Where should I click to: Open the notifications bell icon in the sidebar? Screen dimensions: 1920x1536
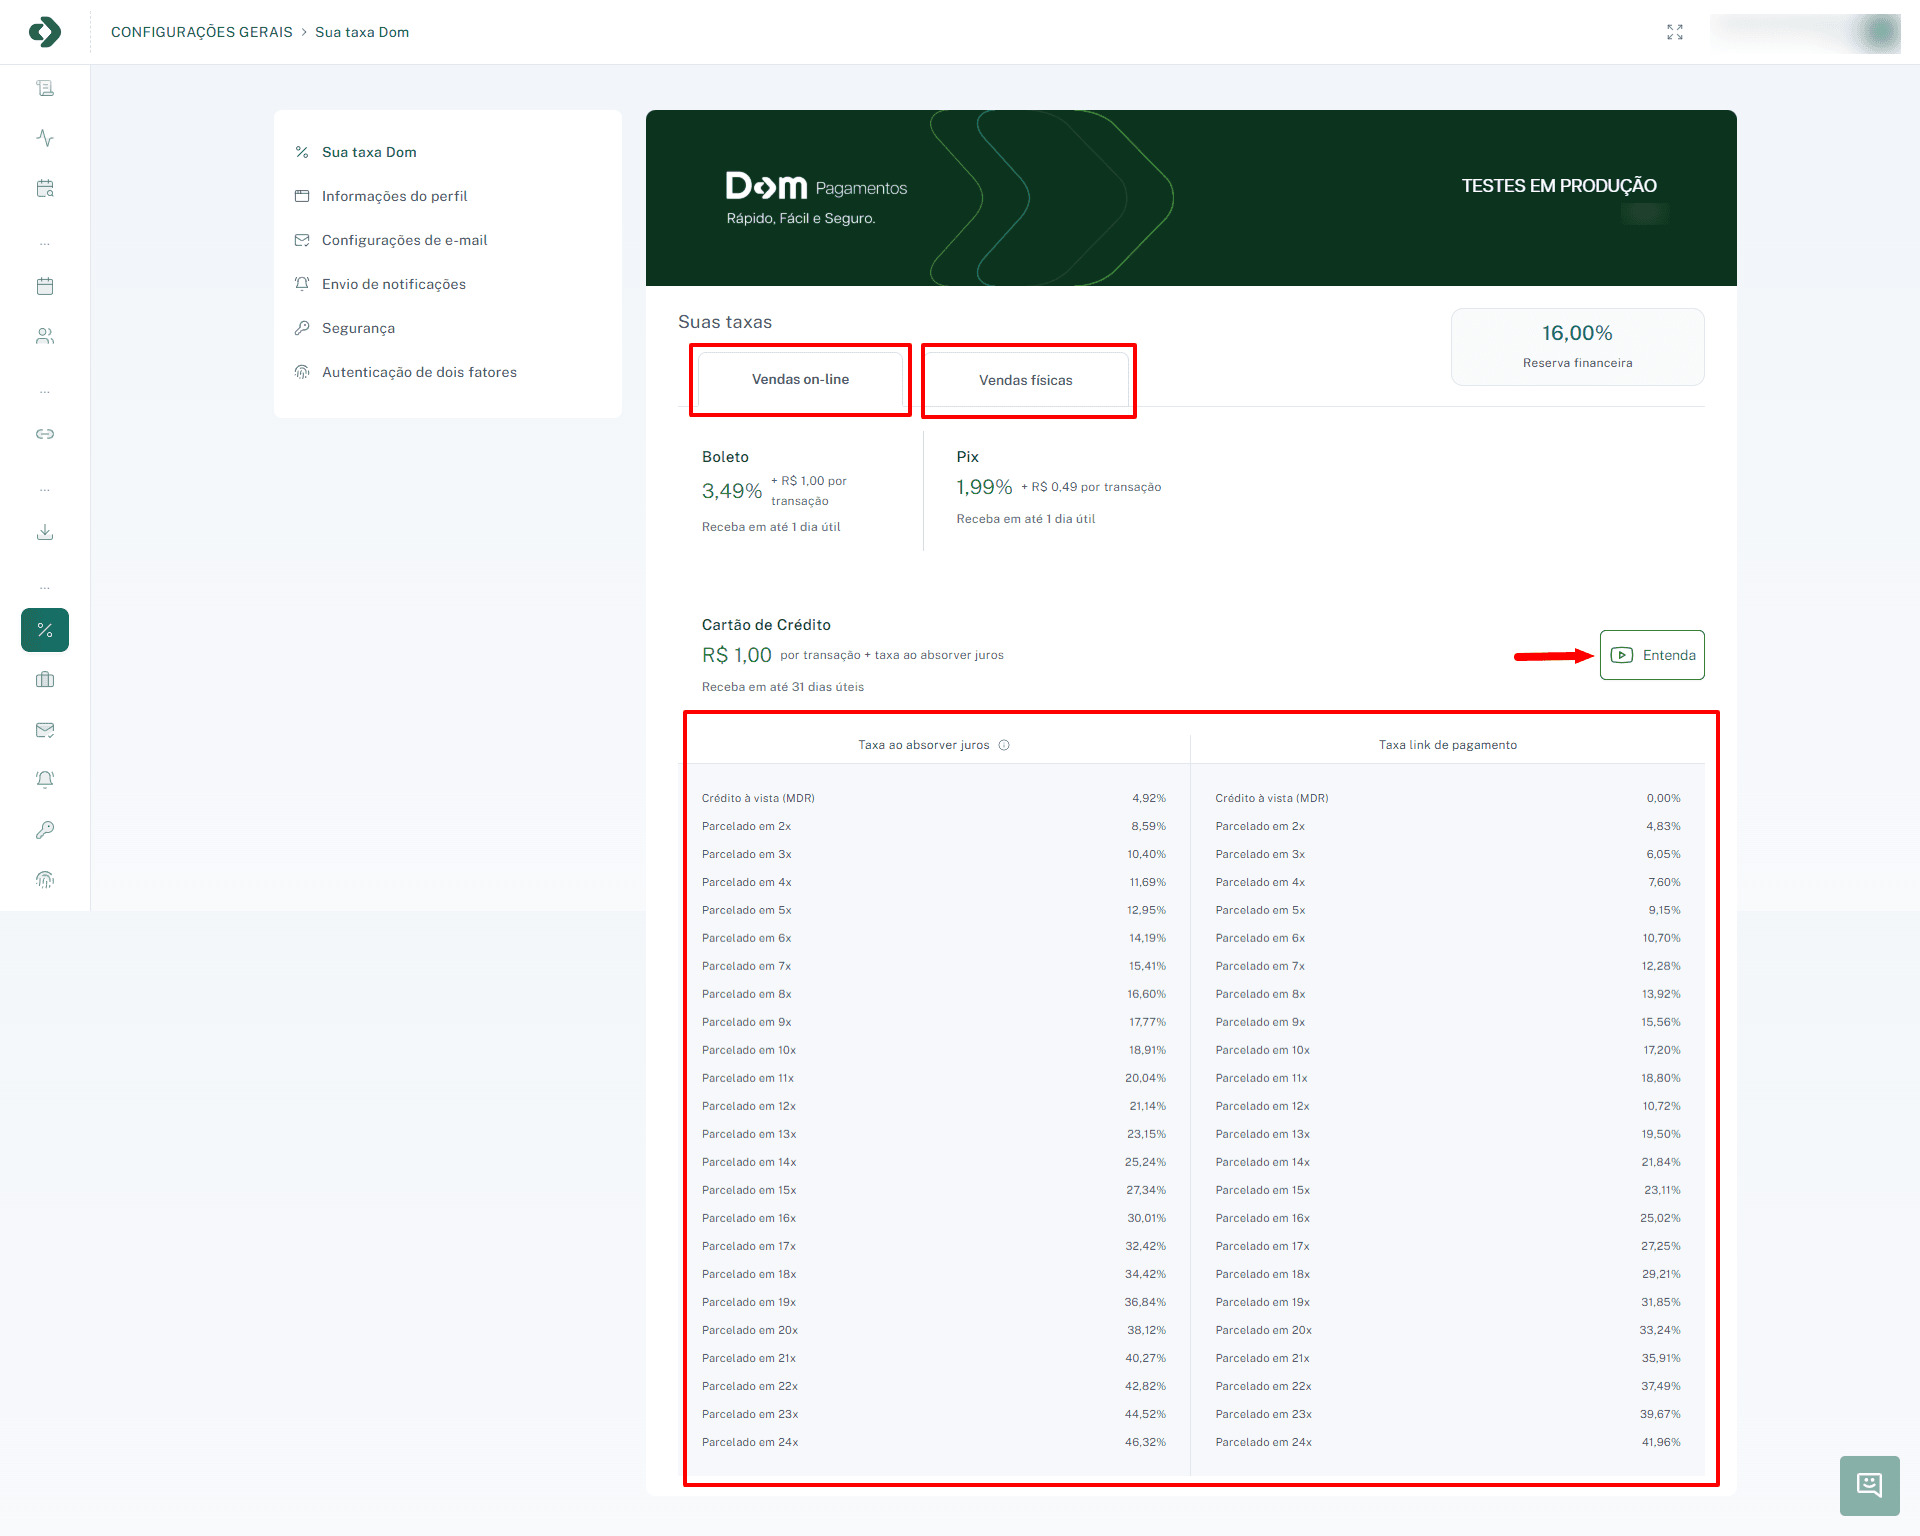[x=44, y=779]
